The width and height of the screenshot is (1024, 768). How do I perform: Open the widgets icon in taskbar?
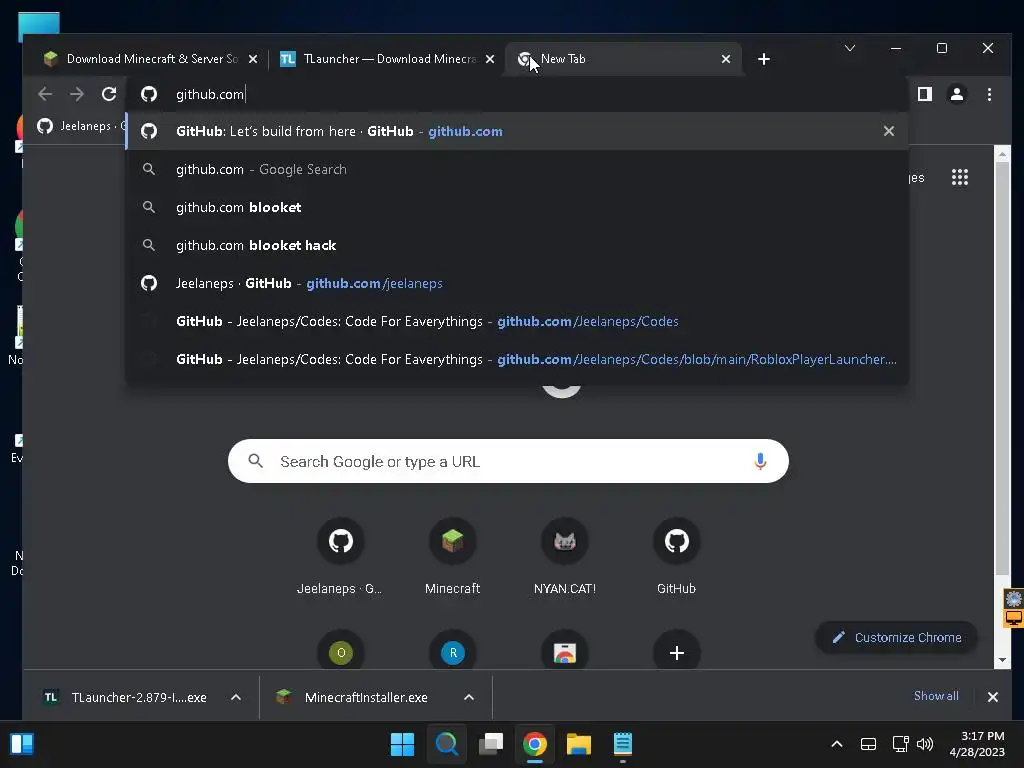point(22,744)
